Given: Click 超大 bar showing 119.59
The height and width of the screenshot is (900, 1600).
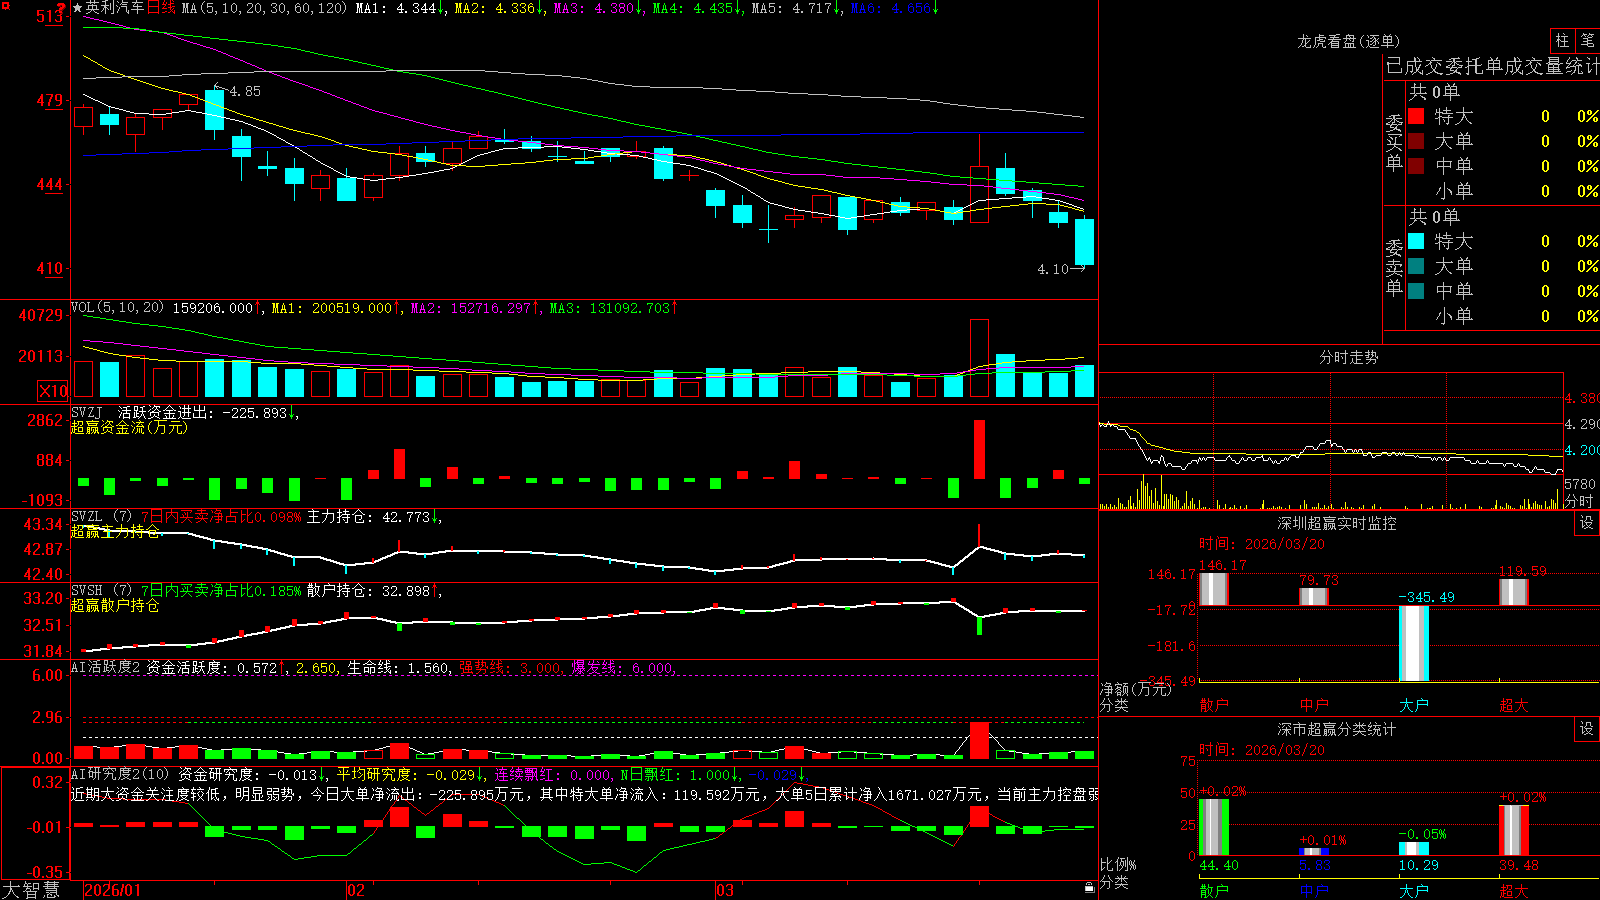Looking at the screenshot, I should [1514, 592].
